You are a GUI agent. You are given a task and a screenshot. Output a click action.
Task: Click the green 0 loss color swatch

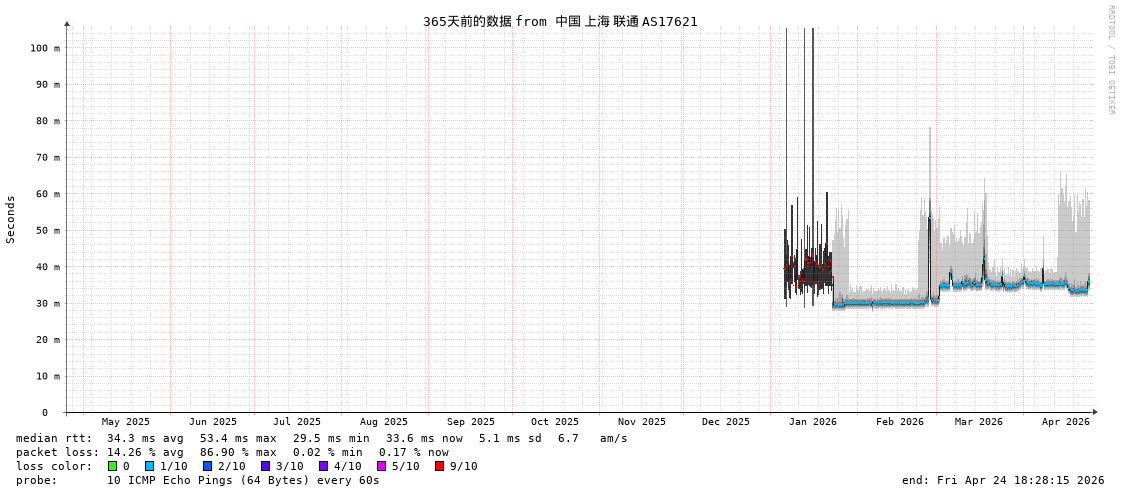point(112,466)
